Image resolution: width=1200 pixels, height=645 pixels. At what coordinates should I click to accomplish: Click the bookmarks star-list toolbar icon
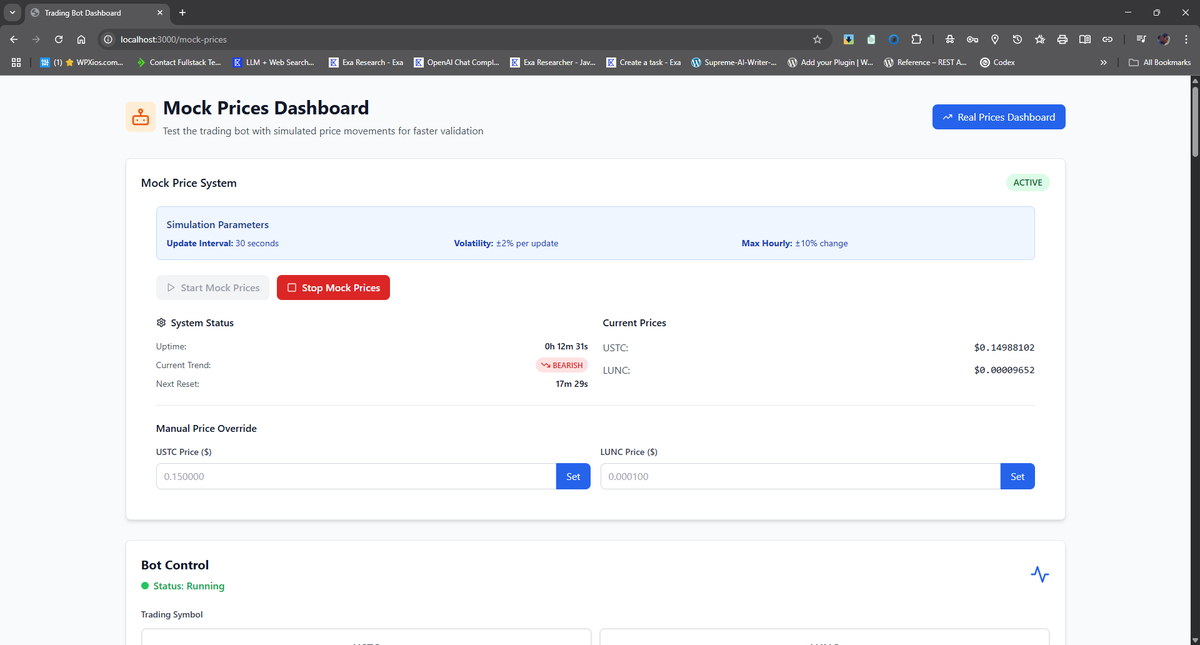pyautogui.click(x=1040, y=39)
